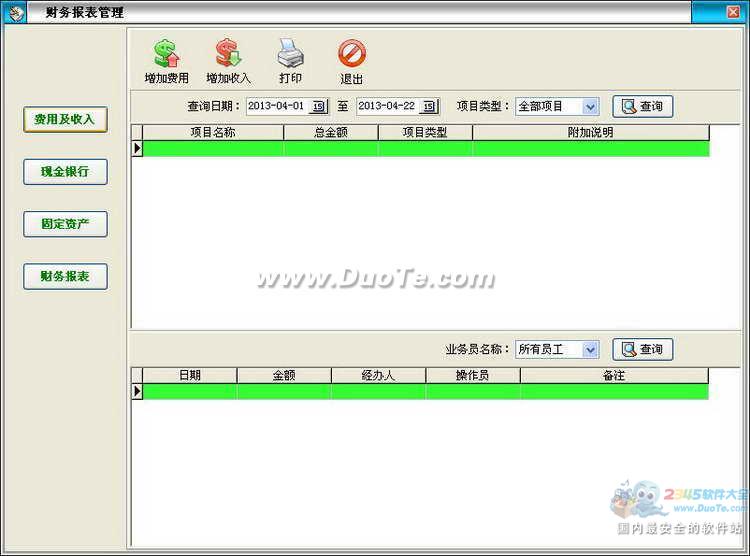Click row indicator arrow in upper table

click(x=137, y=149)
